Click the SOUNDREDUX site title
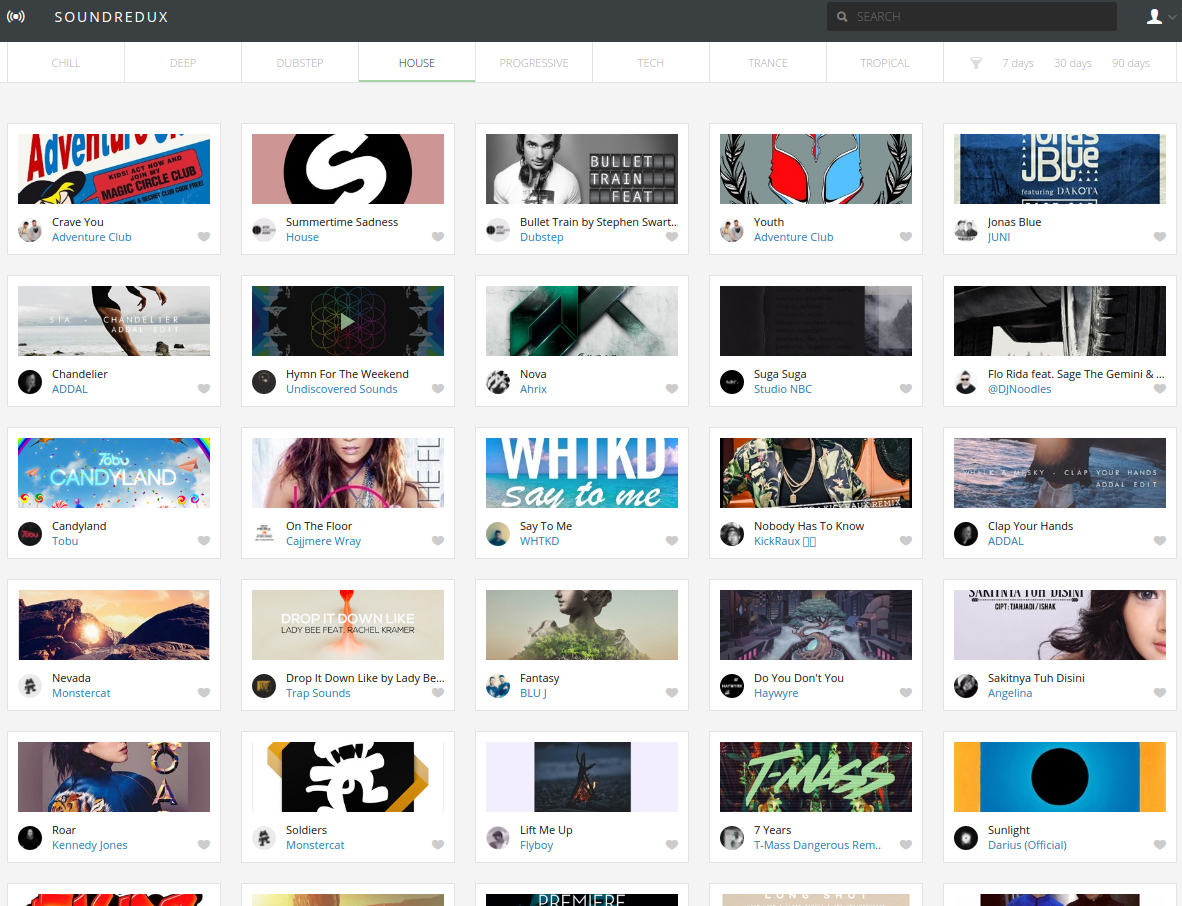1182x906 pixels. coord(112,17)
